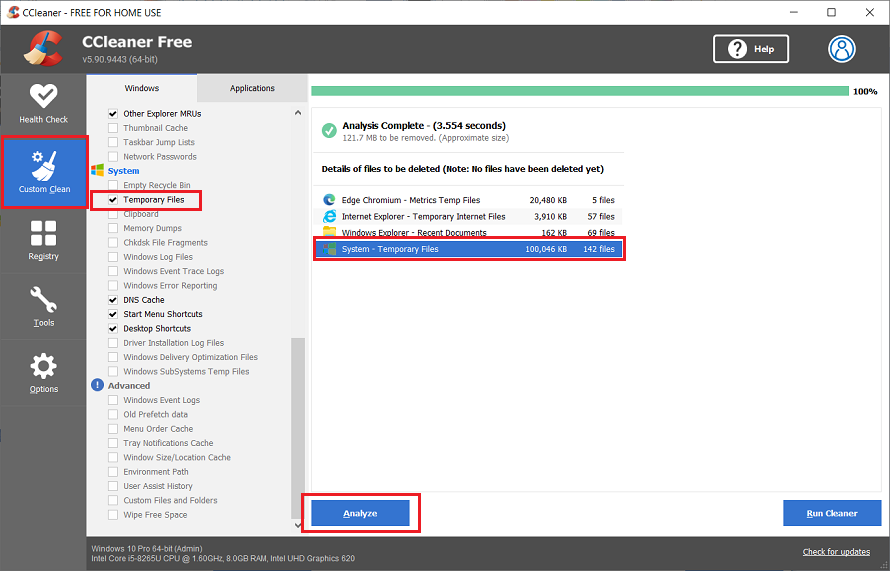Screen dimensions: 890x571
Task: Uncheck the Temporary Files checkbox
Action: tap(113, 200)
